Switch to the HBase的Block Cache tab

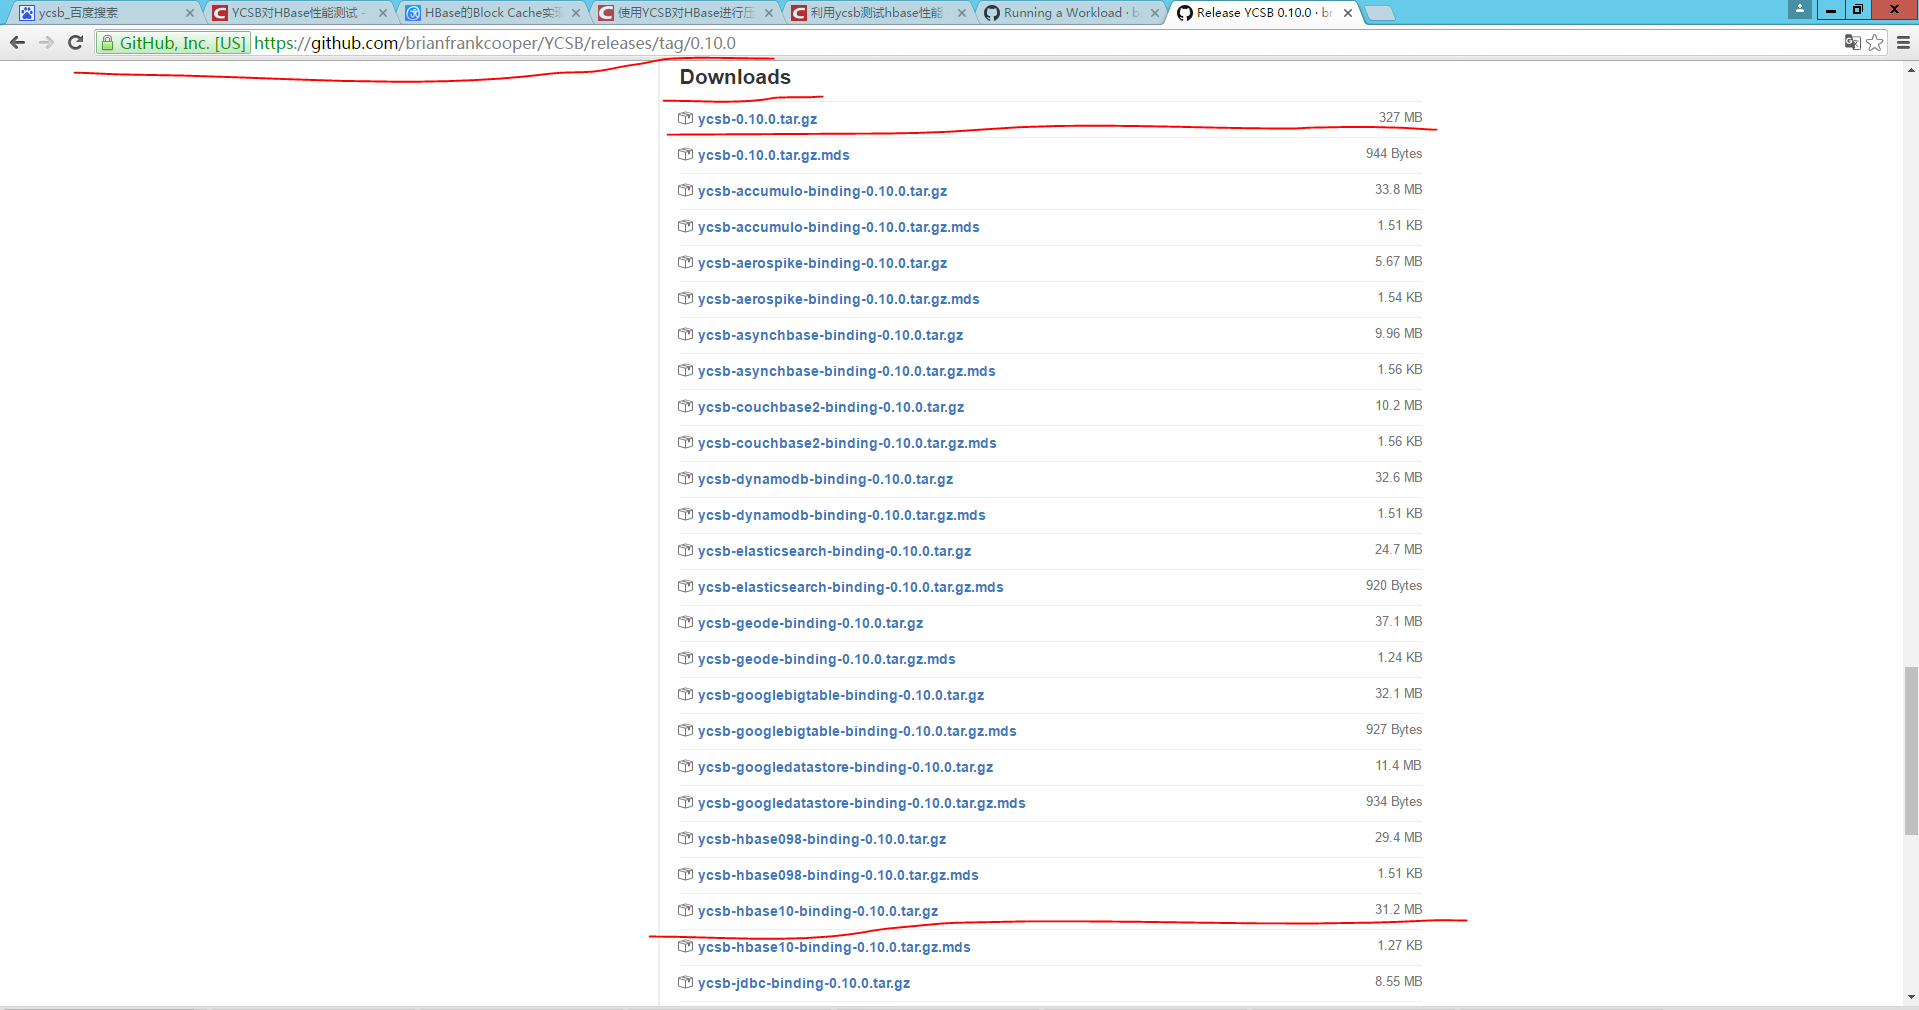click(490, 13)
